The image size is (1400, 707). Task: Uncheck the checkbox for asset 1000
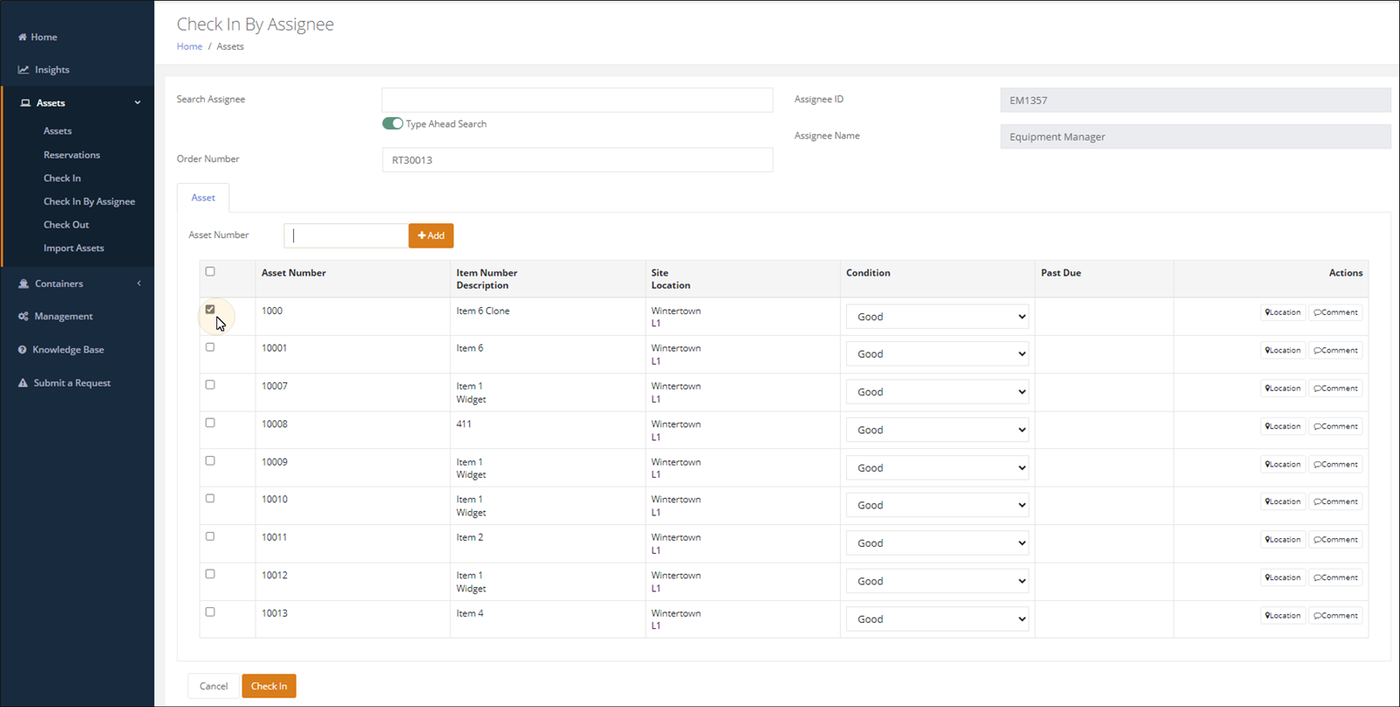click(x=210, y=309)
